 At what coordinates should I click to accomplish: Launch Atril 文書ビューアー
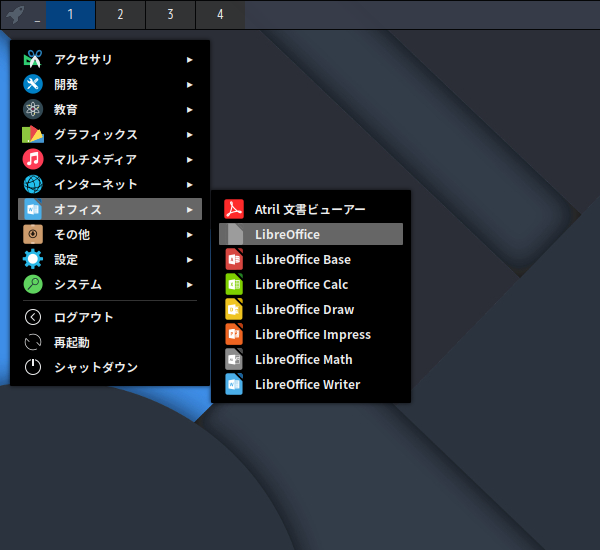311,209
